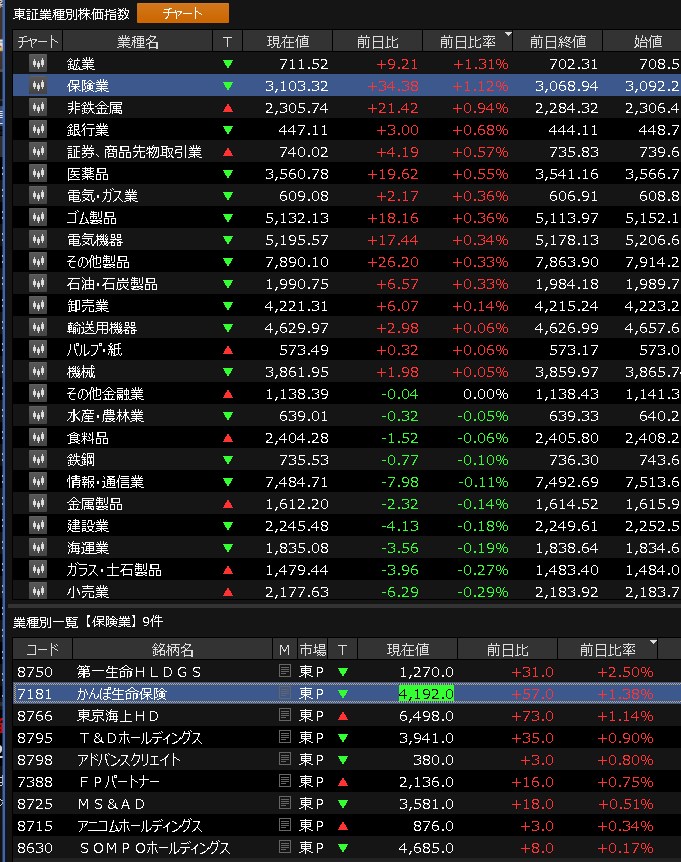Image resolution: width=681 pixels, height=862 pixels.
Task: Open chart icon for 建設業 row
Action: tap(38, 526)
